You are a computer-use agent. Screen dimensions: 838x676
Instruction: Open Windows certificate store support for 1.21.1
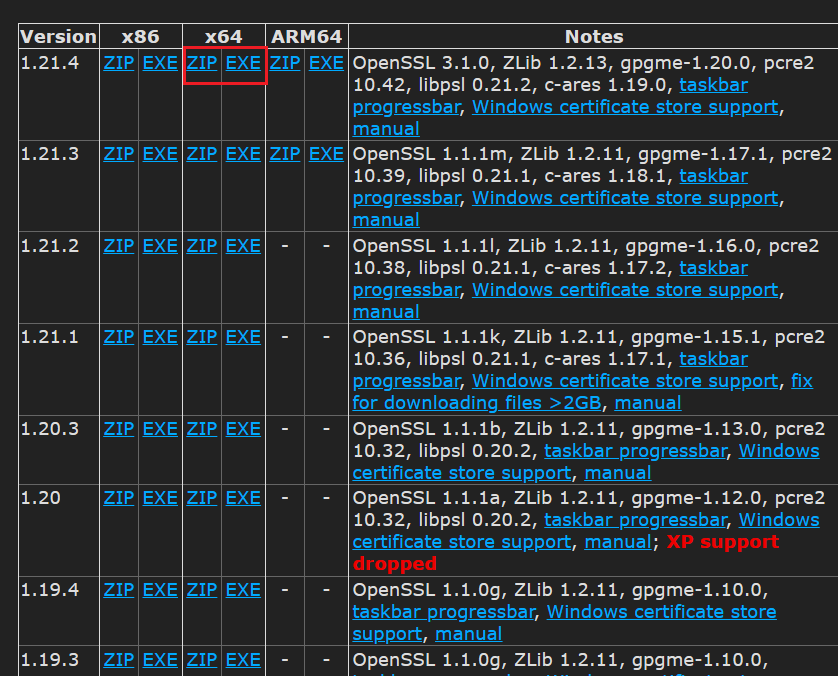pos(625,380)
